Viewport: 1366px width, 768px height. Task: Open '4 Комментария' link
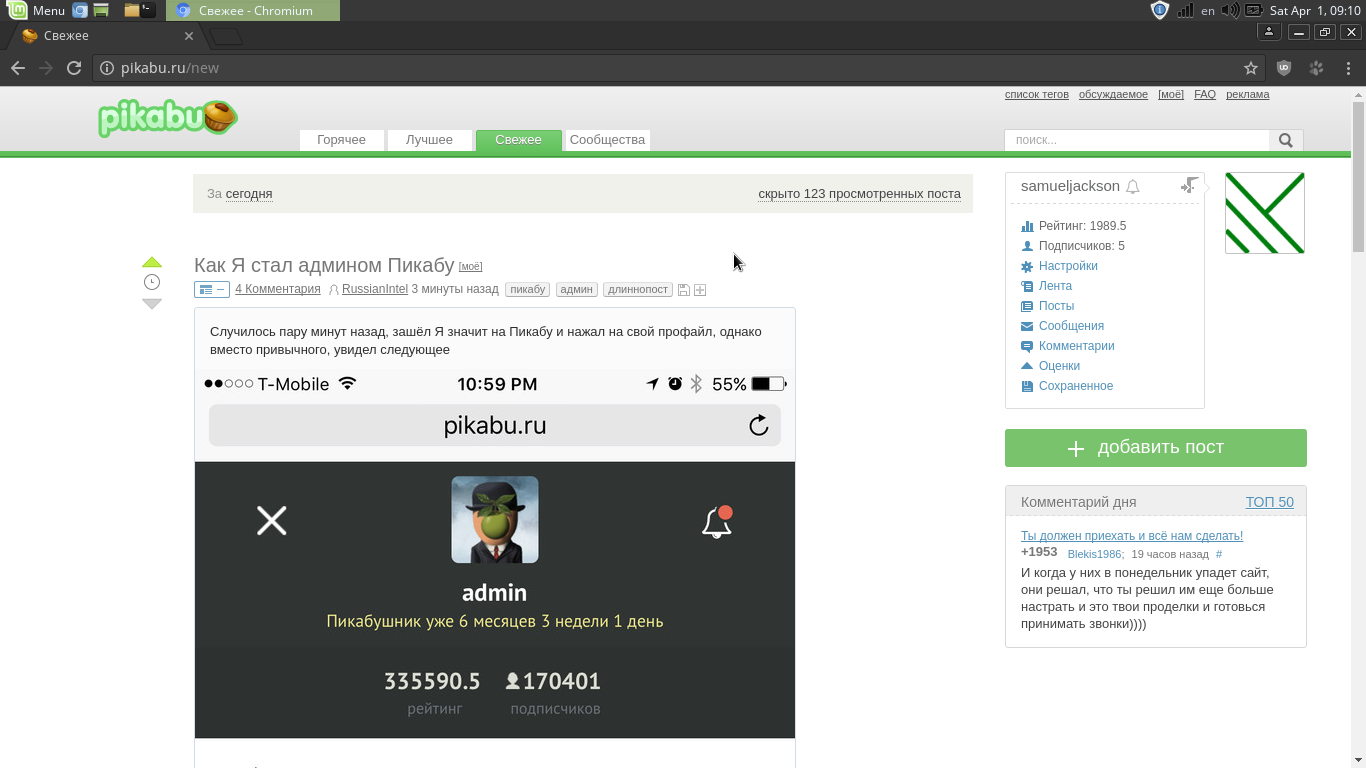[x=278, y=290]
